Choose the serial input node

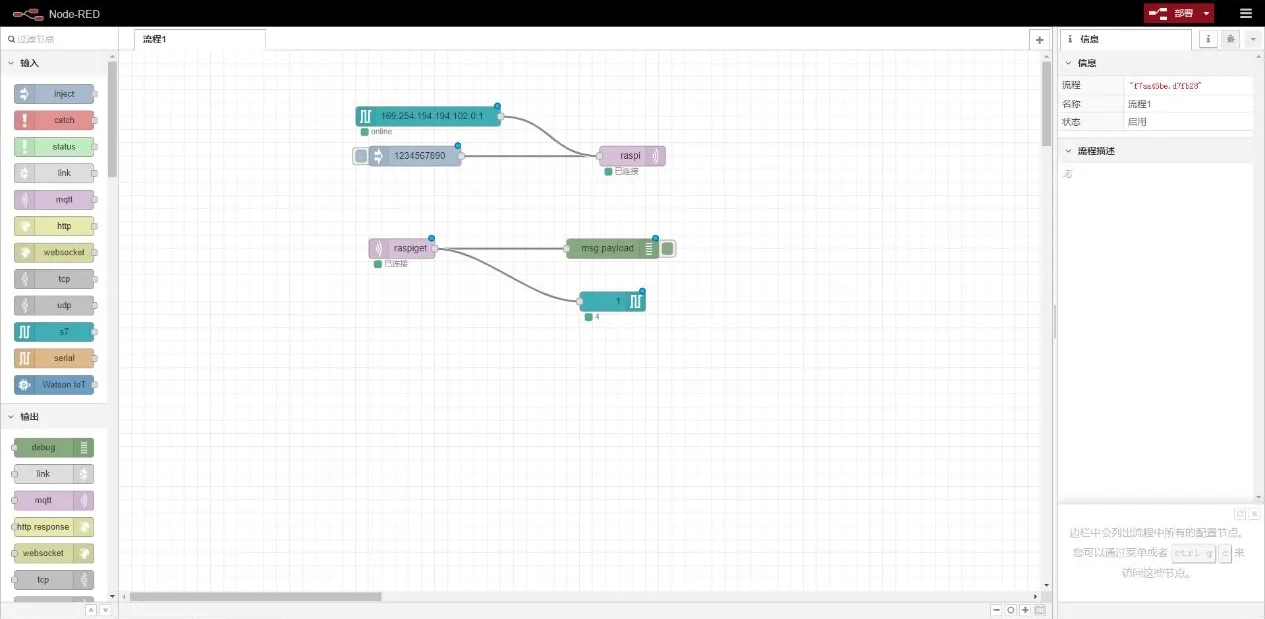(x=54, y=358)
